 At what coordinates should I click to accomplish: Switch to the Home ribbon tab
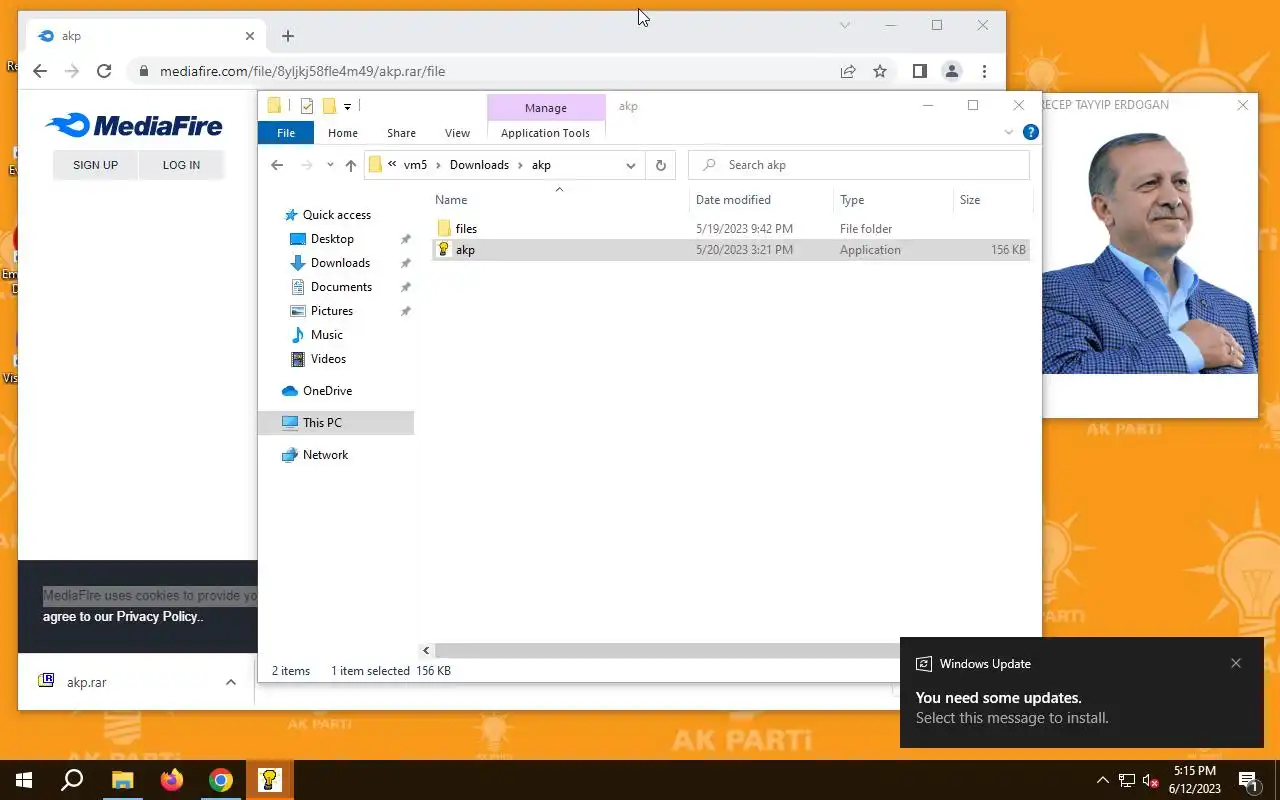coord(343,133)
